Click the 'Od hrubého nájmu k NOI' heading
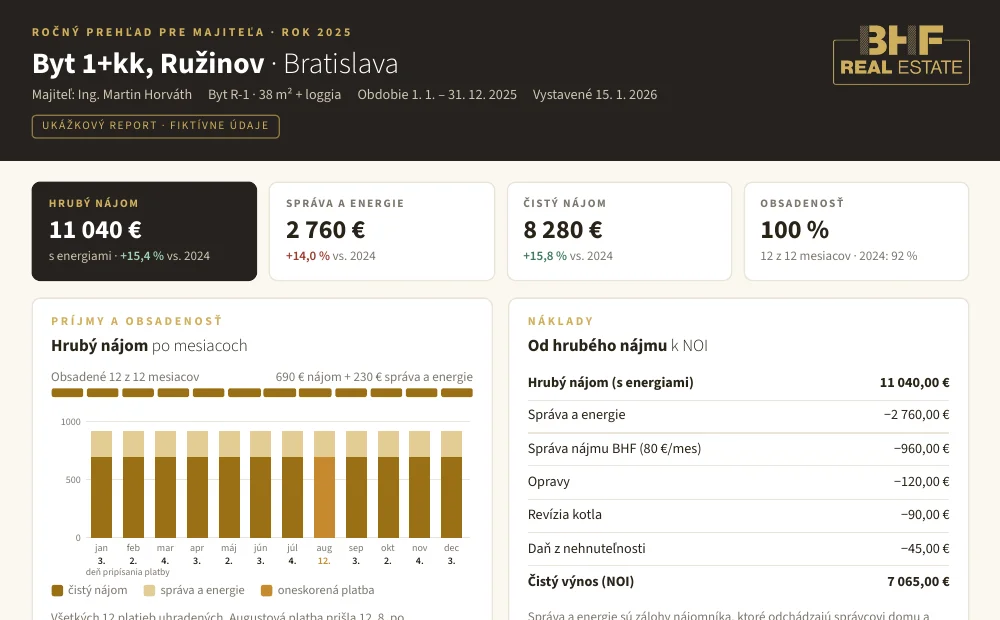This screenshot has height=620, width=1000. (617, 346)
